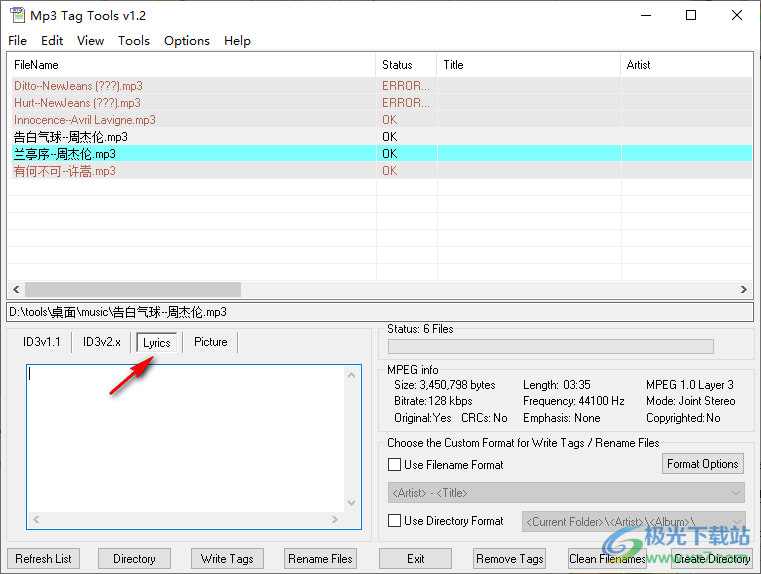Click the Exit button
Image resolution: width=761 pixels, height=574 pixels.
pyautogui.click(x=415, y=559)
